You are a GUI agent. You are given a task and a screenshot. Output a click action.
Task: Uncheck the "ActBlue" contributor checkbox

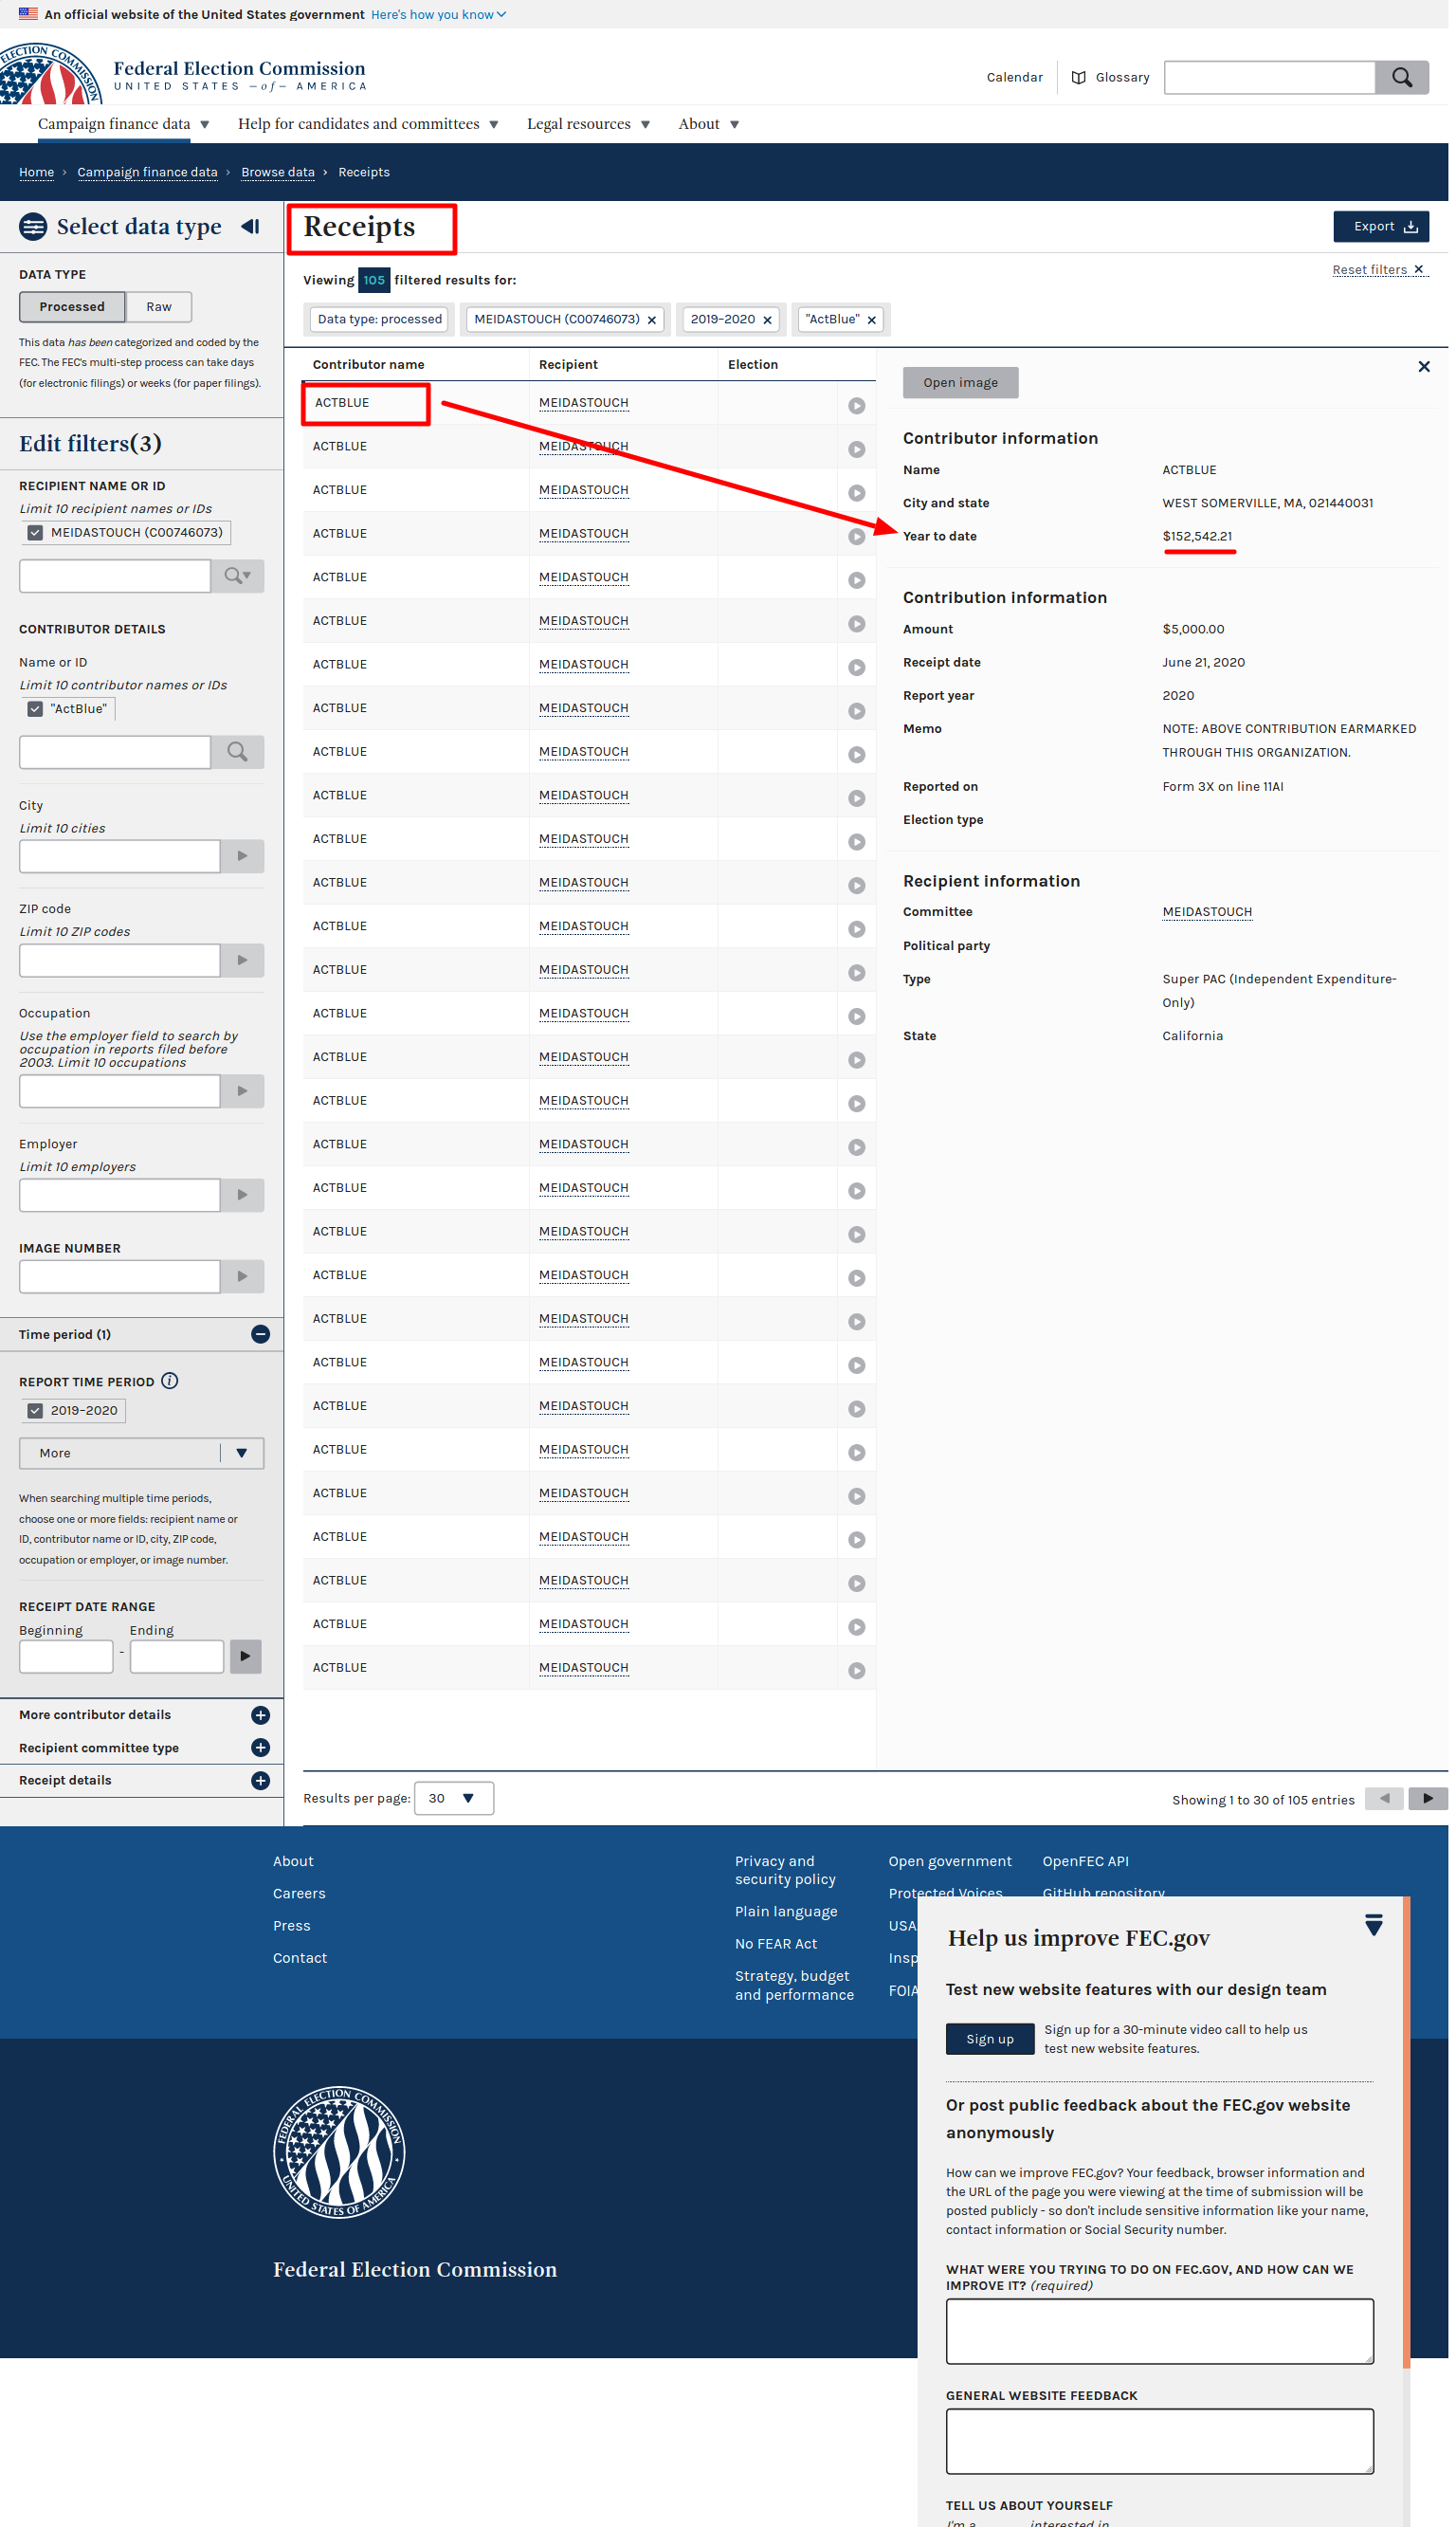tap(35, 708)
